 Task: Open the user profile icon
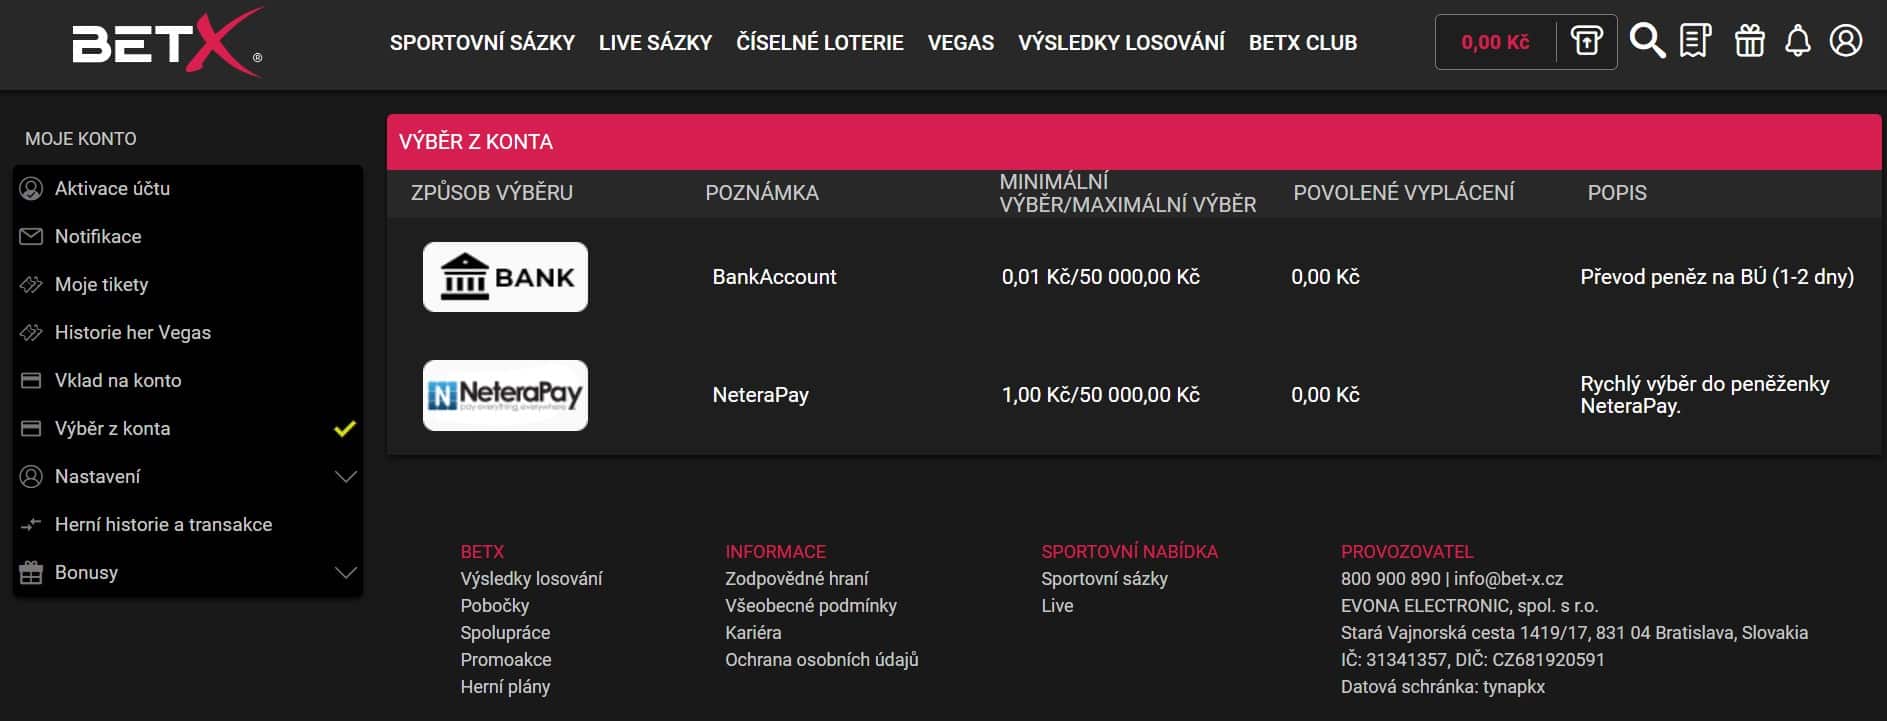(1846, 41)
